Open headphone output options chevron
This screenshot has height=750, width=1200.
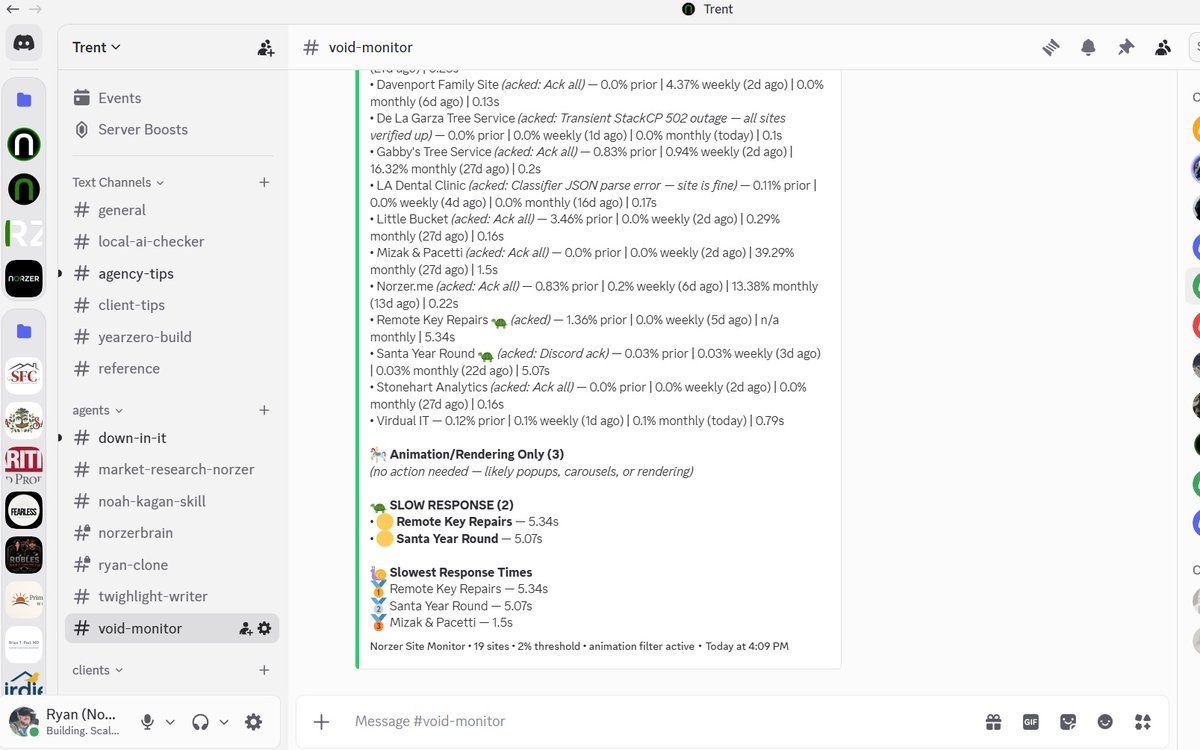click(224, 722)
